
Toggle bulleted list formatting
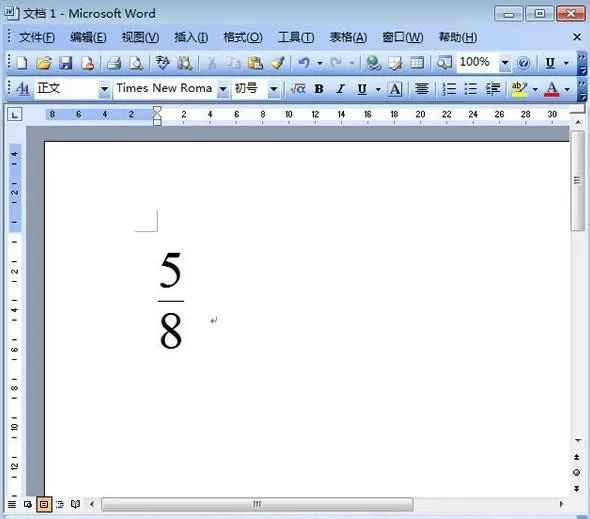point(470,89)
